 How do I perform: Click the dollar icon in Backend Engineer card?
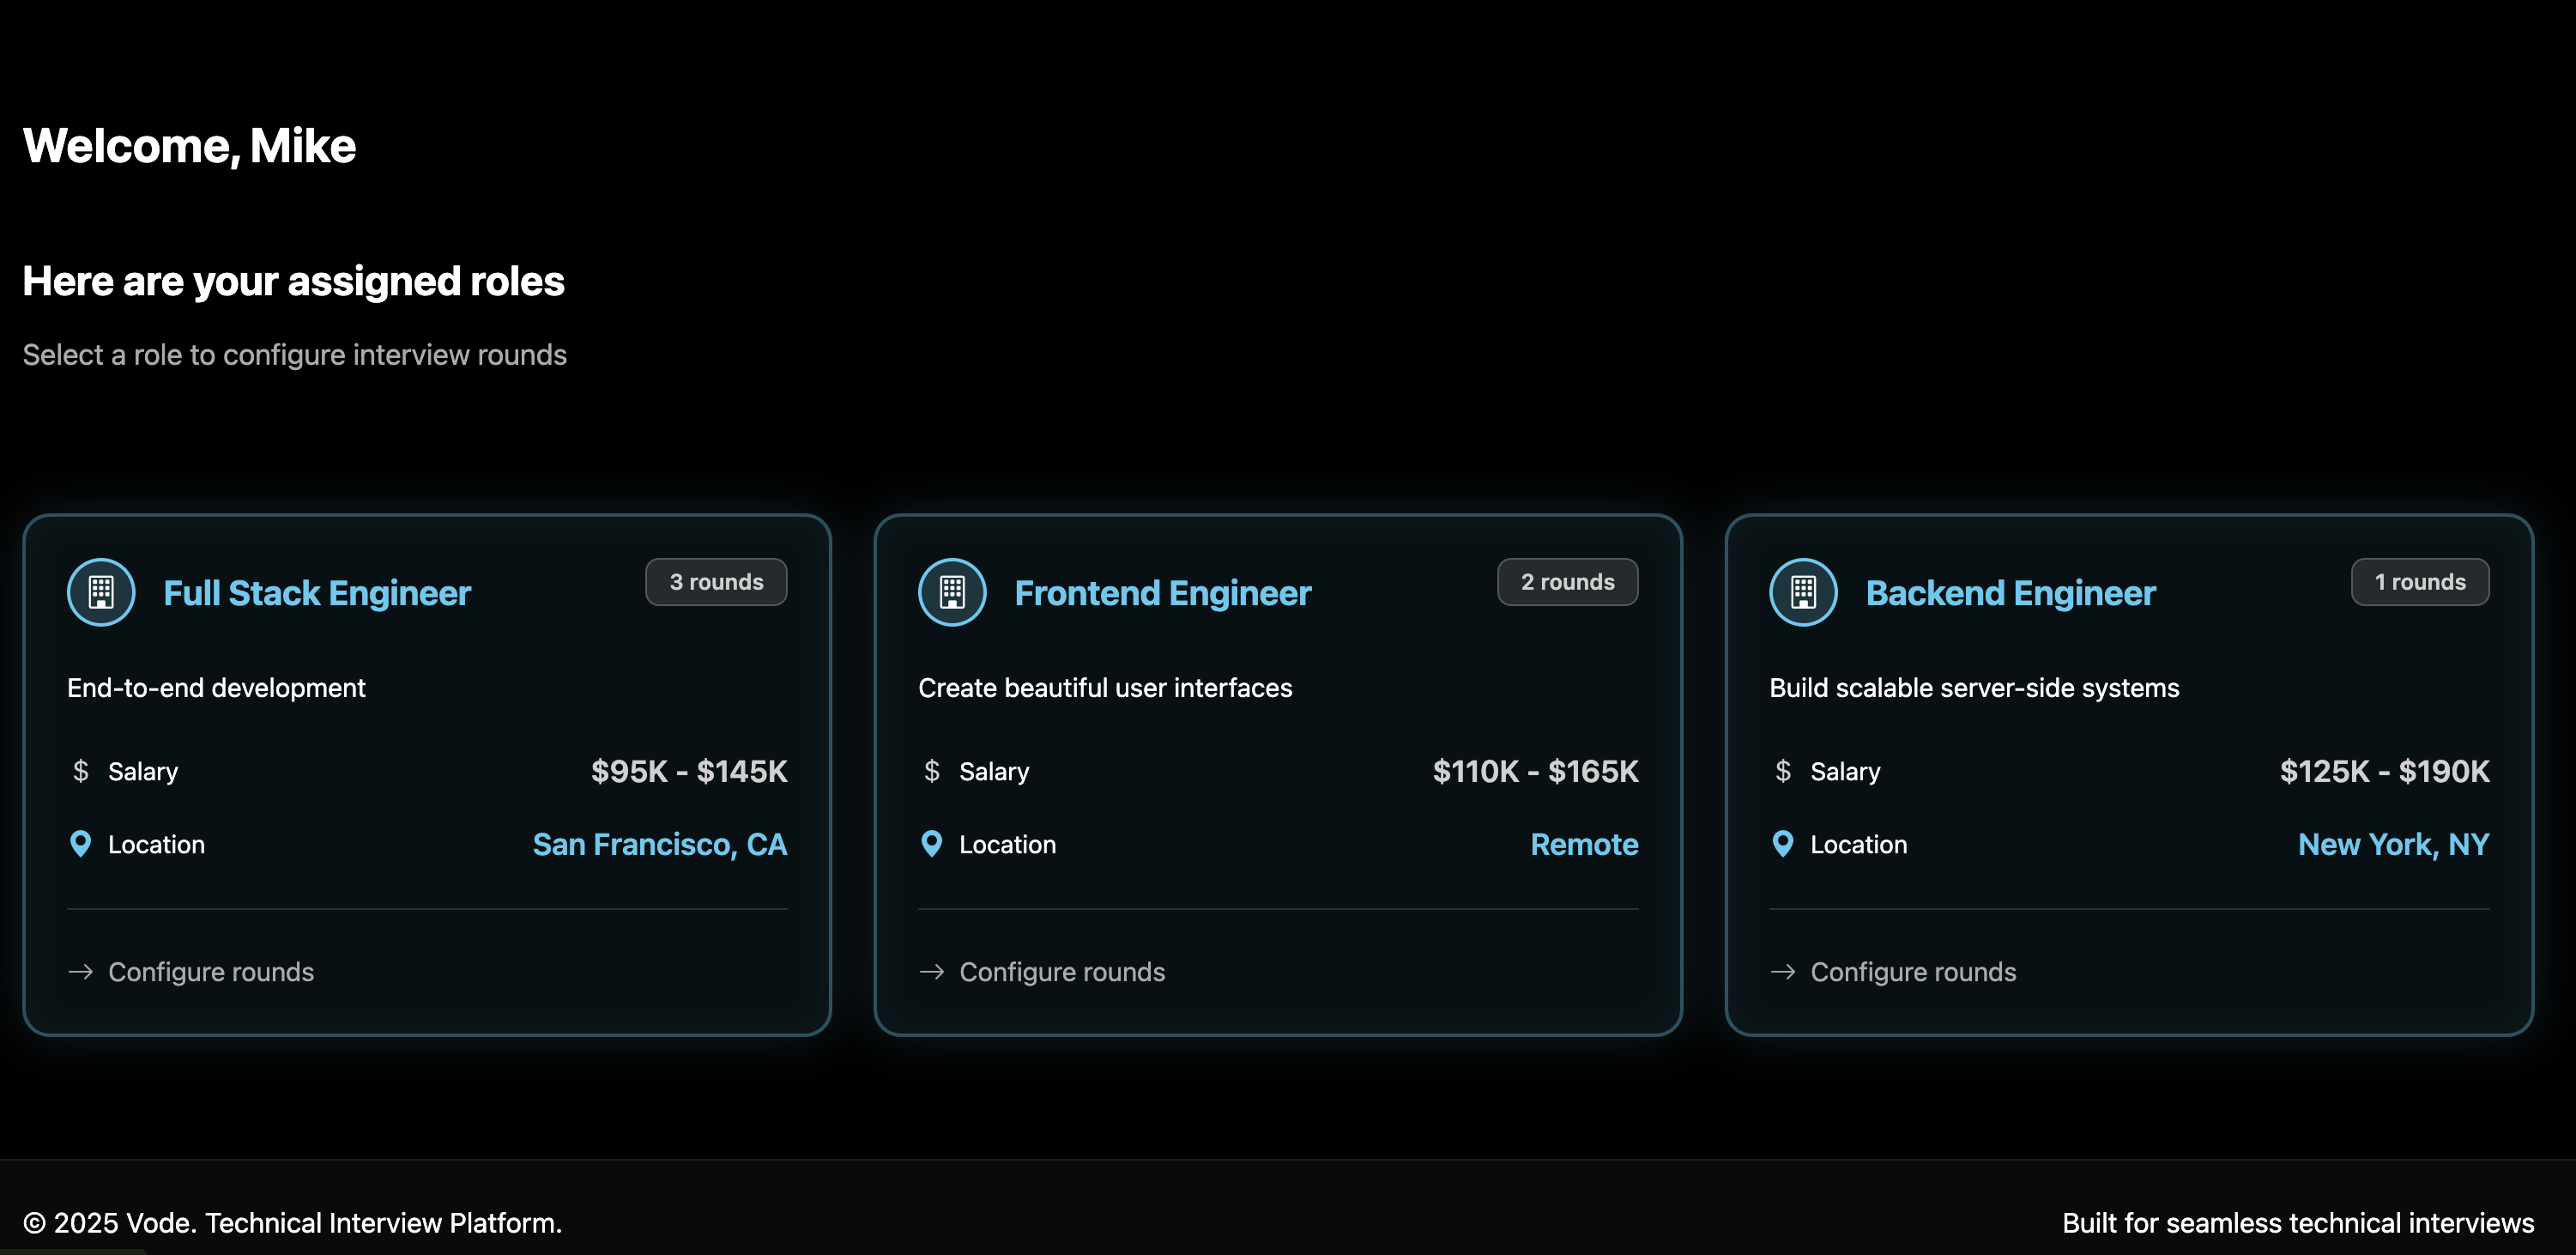tap(1782, 771)
